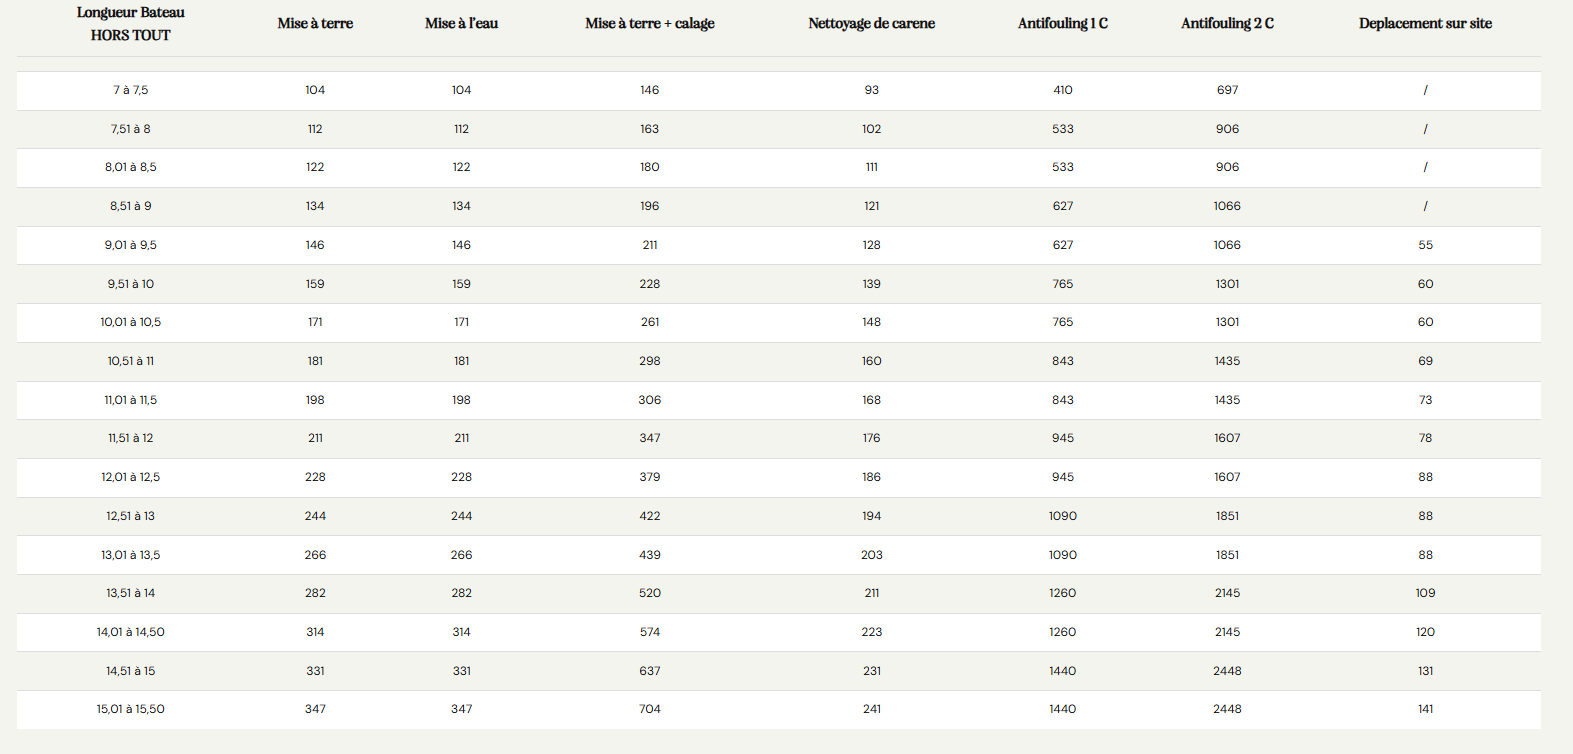Viewport: 1573px width, 754px height.
Task: Click the "Antifouling 1 C" column header
Action: coord(1063,23)
